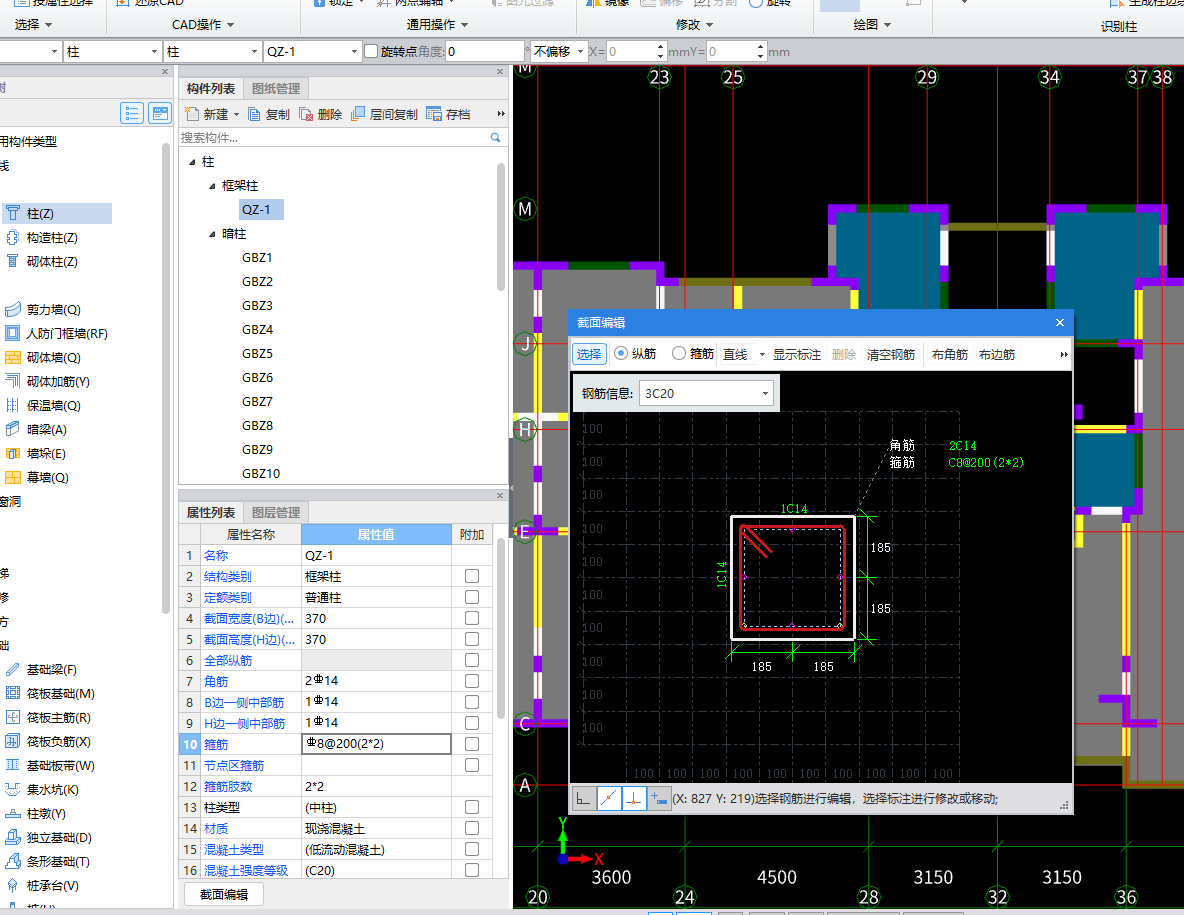The width and height of the screenshot is (1184, 915).
Task: Click the search magnifier in component search
Action: [495, 138]
